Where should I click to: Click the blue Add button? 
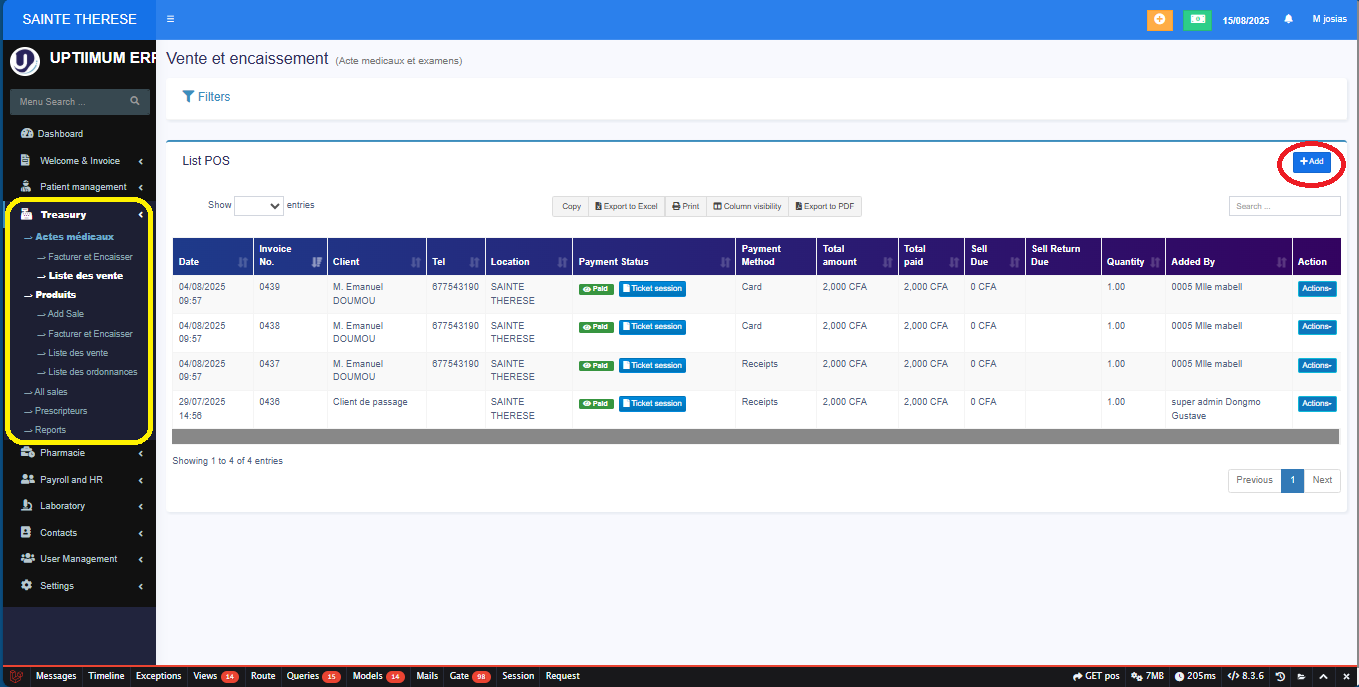tap(1311, 162)
